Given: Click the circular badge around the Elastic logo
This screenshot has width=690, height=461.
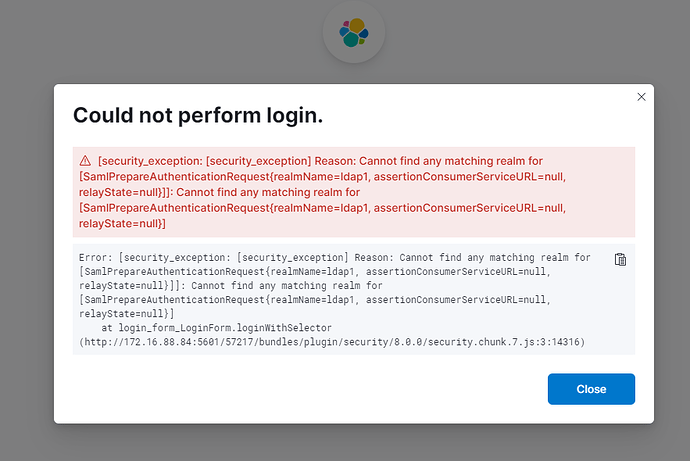Looking at the screenshot, I should click(x=354, y=32).
